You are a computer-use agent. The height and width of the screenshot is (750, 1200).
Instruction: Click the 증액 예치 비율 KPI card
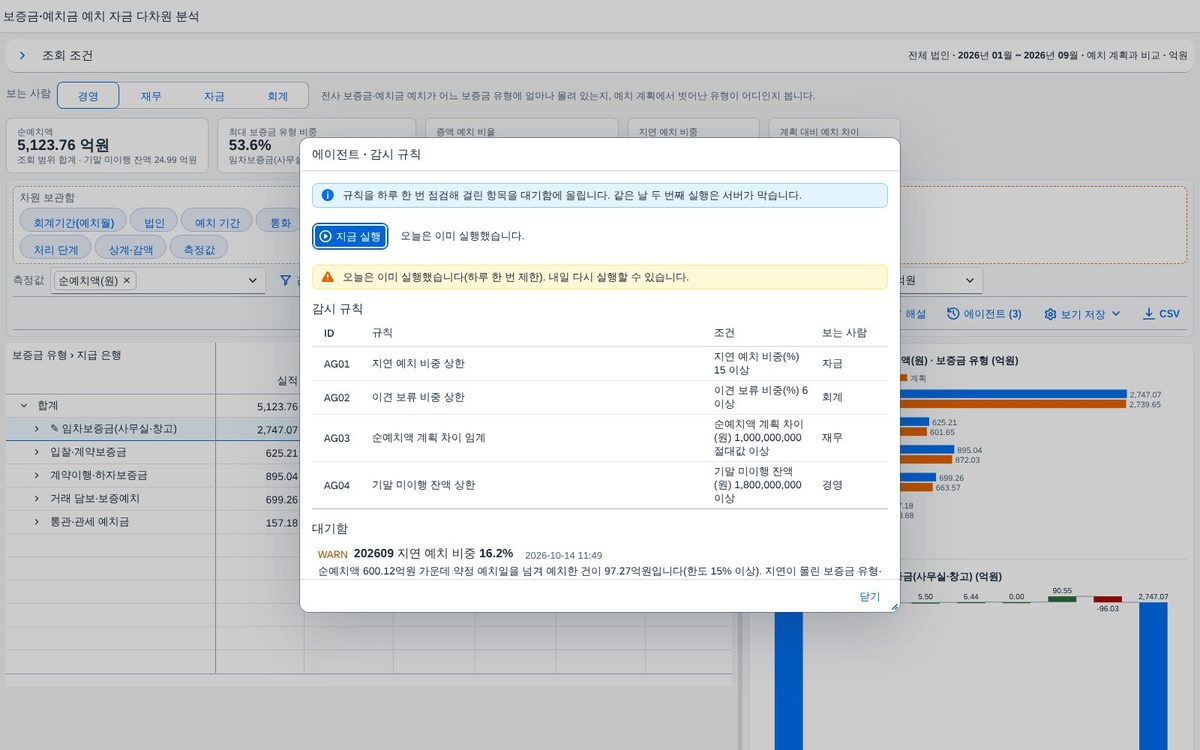[520, 128]
